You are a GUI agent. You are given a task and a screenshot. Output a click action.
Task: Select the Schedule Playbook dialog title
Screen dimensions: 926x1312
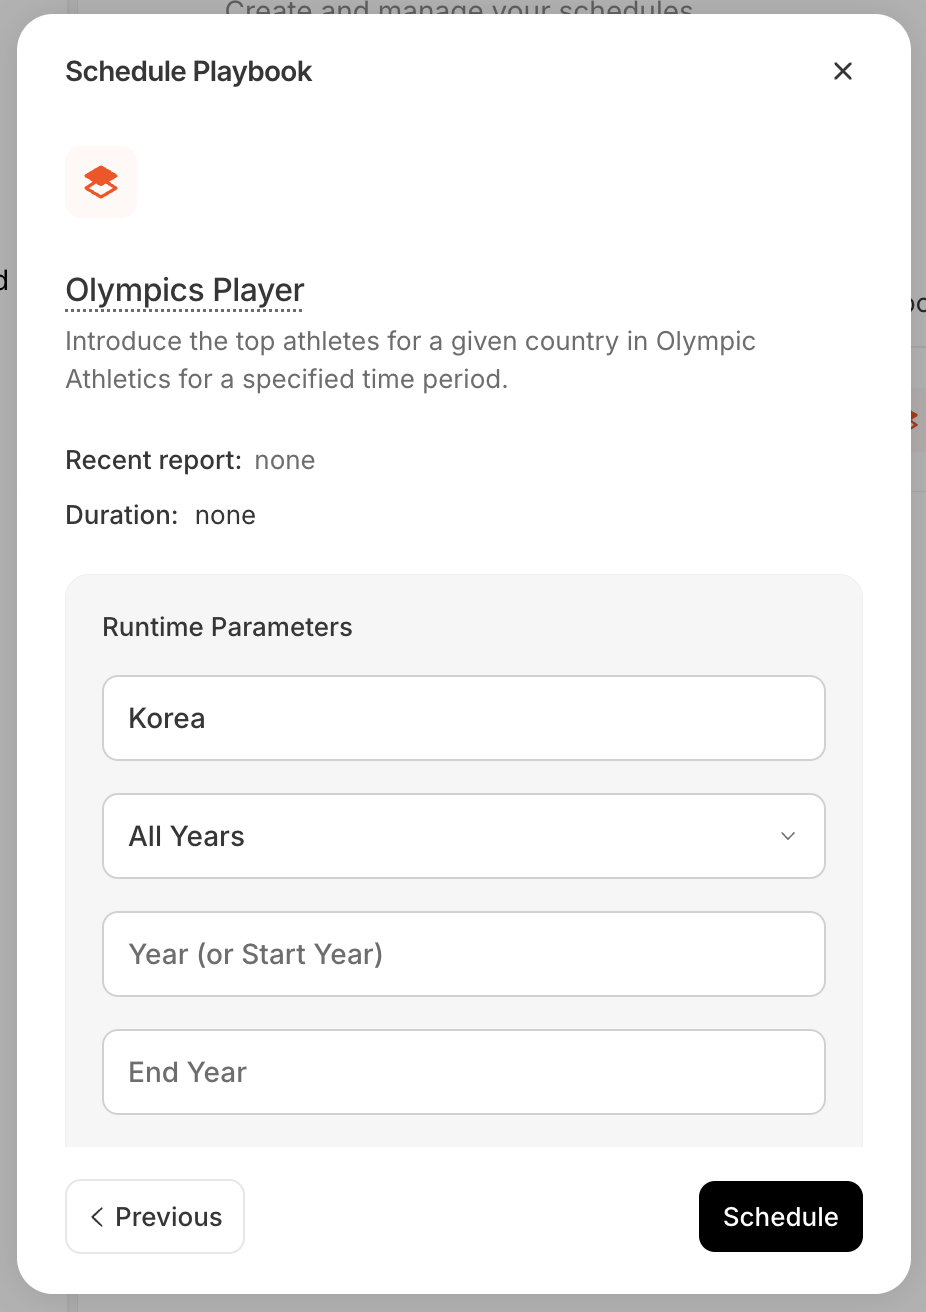point(189,71)
